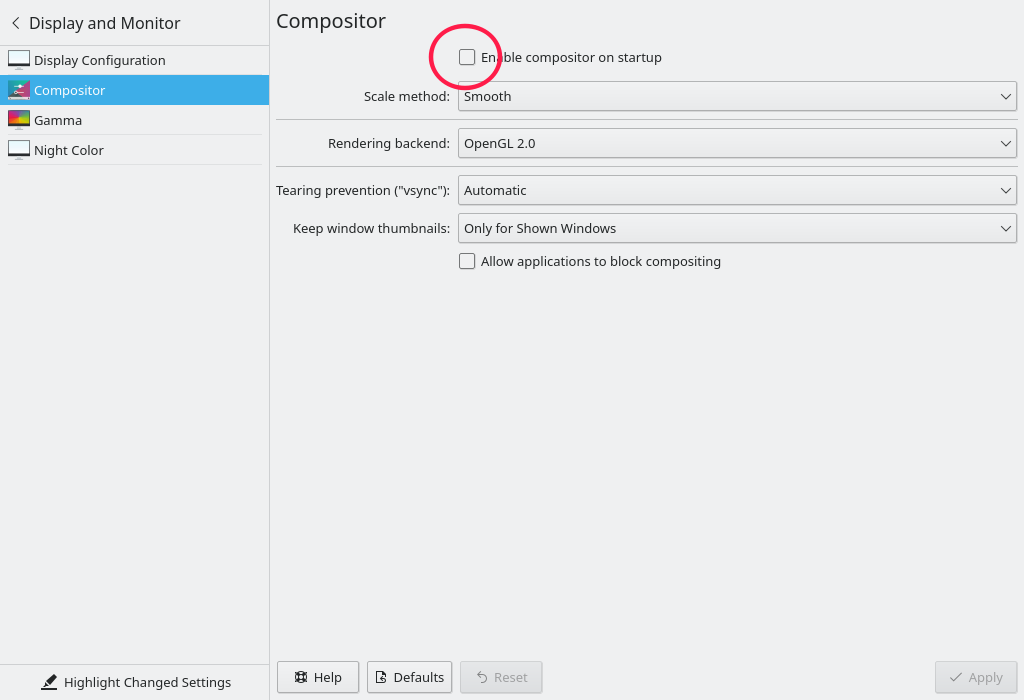The image size is (1024, 700).
Task: Click the Tearing prevention ("vsync") label
Action: pyautogui.click(x=363, y=191)
